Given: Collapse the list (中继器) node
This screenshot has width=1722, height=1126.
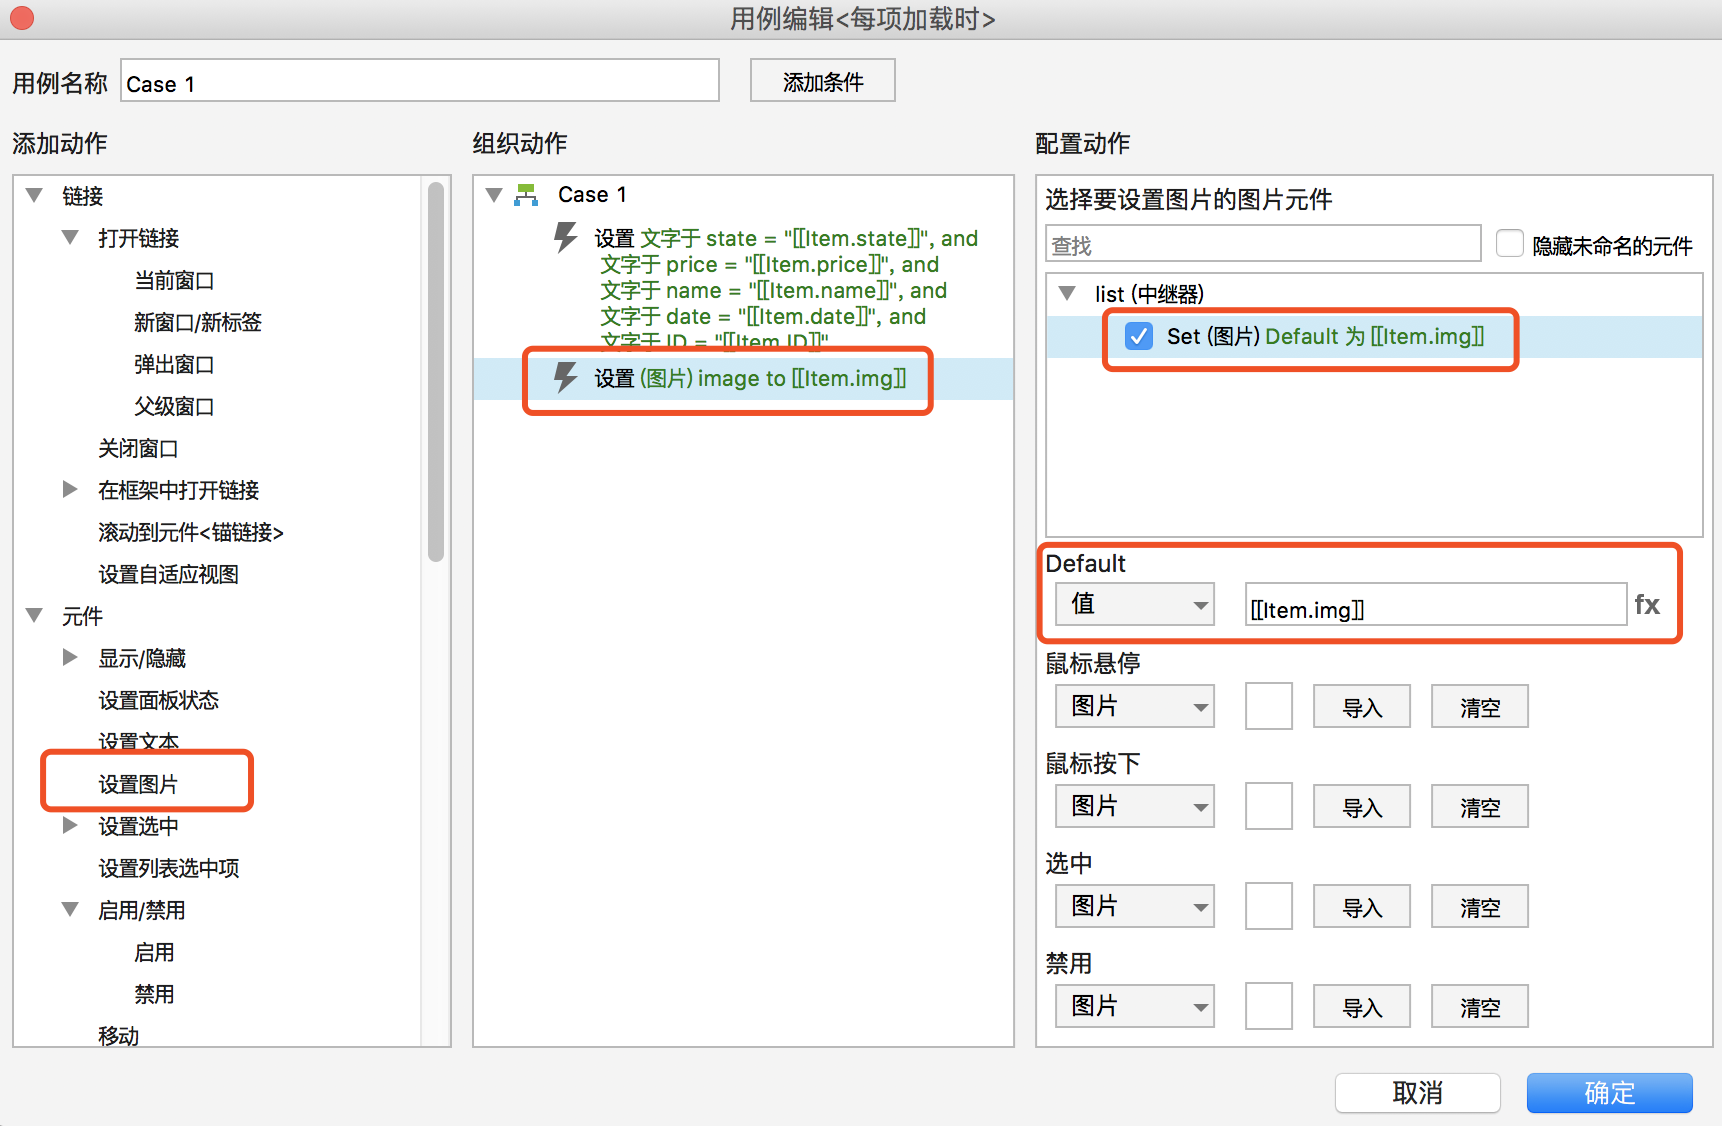Looking at the screenshot, I should (1067, 293).
